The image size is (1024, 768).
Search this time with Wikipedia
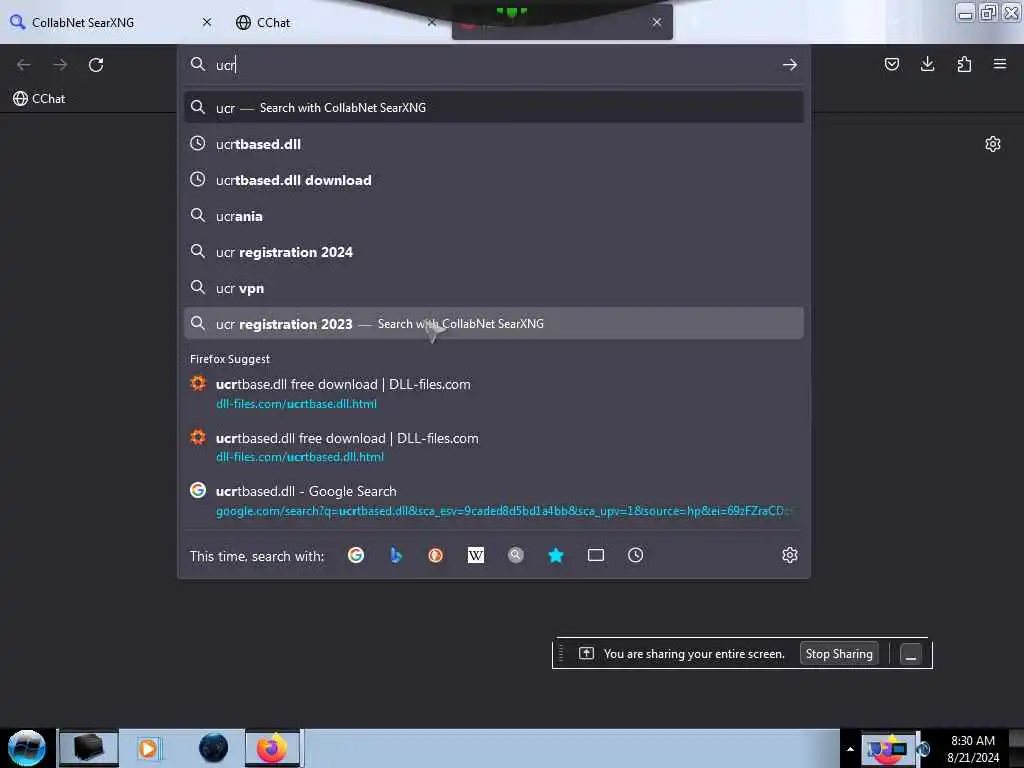click(476, 555)
